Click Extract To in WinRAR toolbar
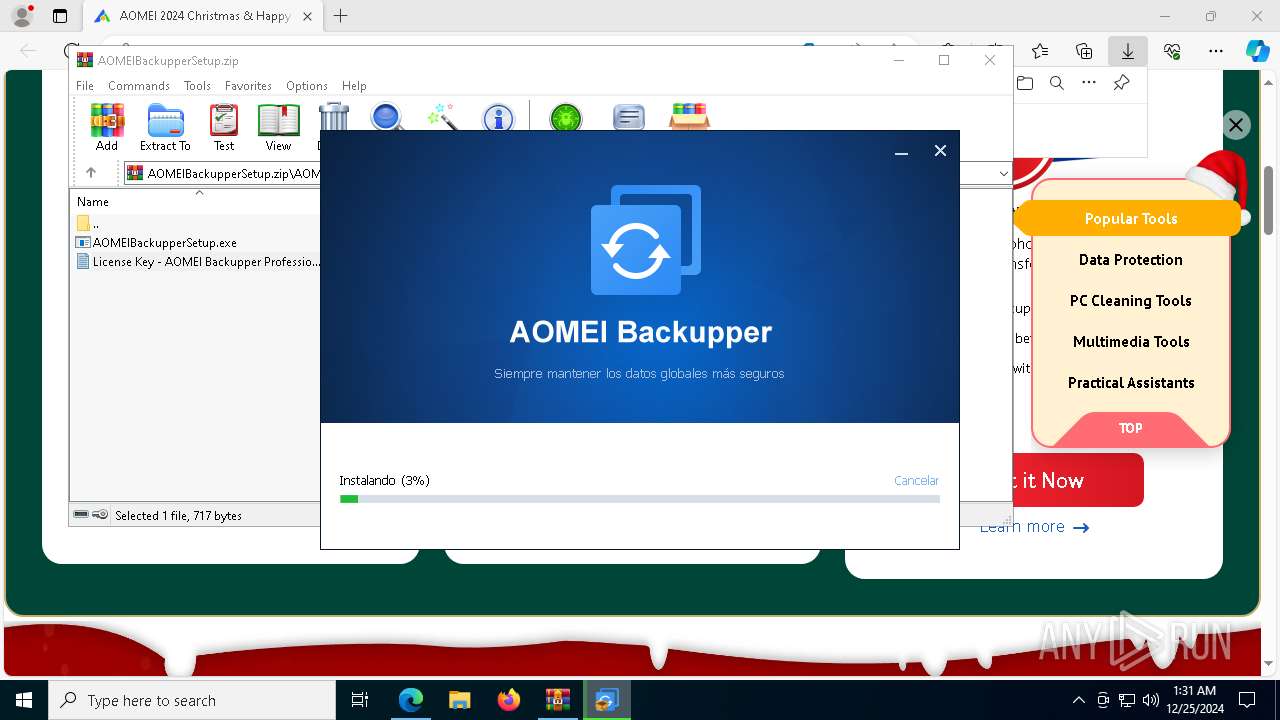This screenshot has width=1280, height=720. coord(165,127)
